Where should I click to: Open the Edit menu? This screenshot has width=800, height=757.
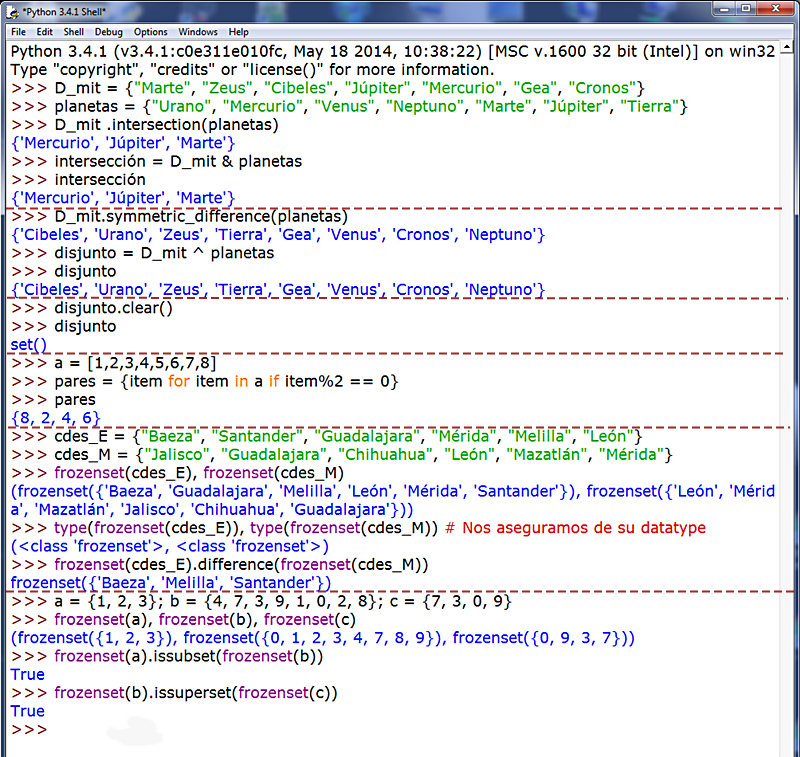44,31
